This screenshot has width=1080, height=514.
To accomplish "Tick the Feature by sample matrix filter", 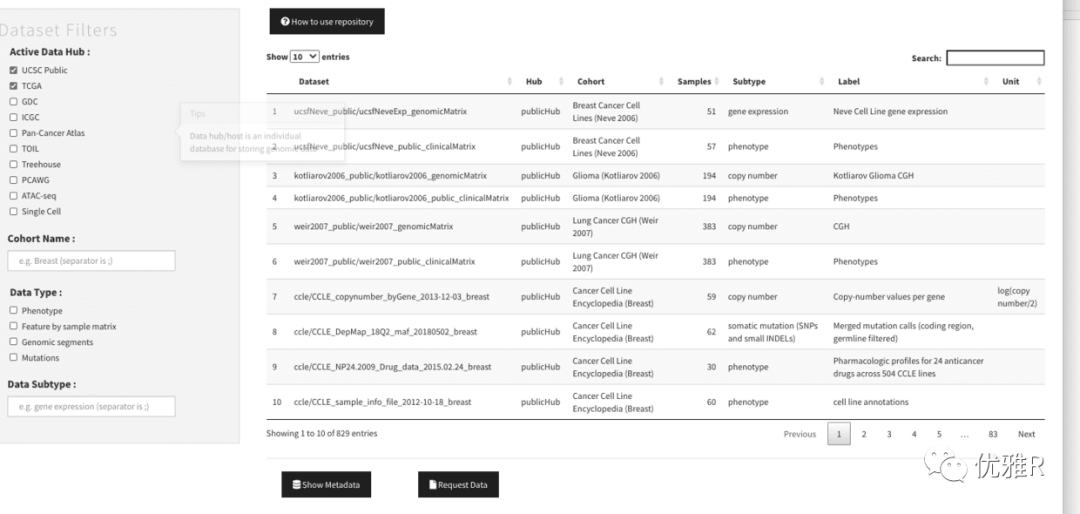I will 13,326.
